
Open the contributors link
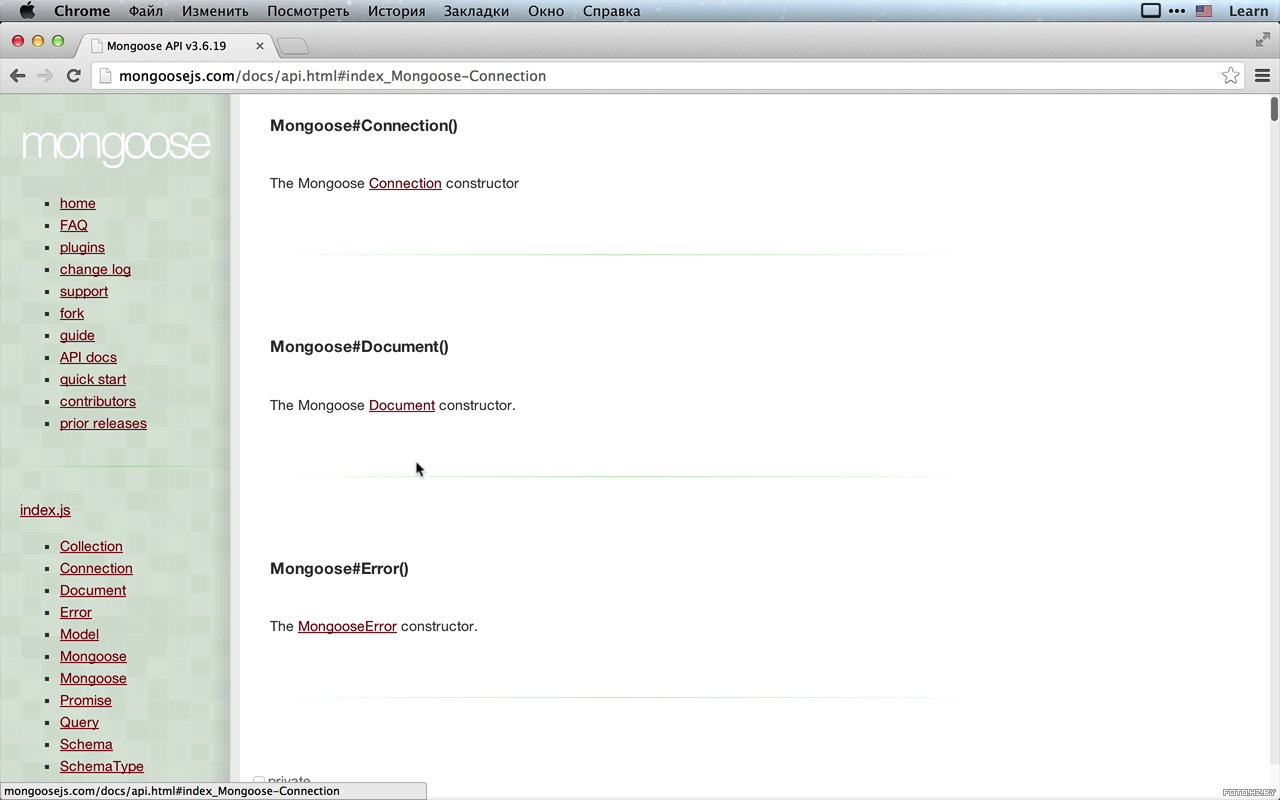pyautogui.click(x=98, y=401)
